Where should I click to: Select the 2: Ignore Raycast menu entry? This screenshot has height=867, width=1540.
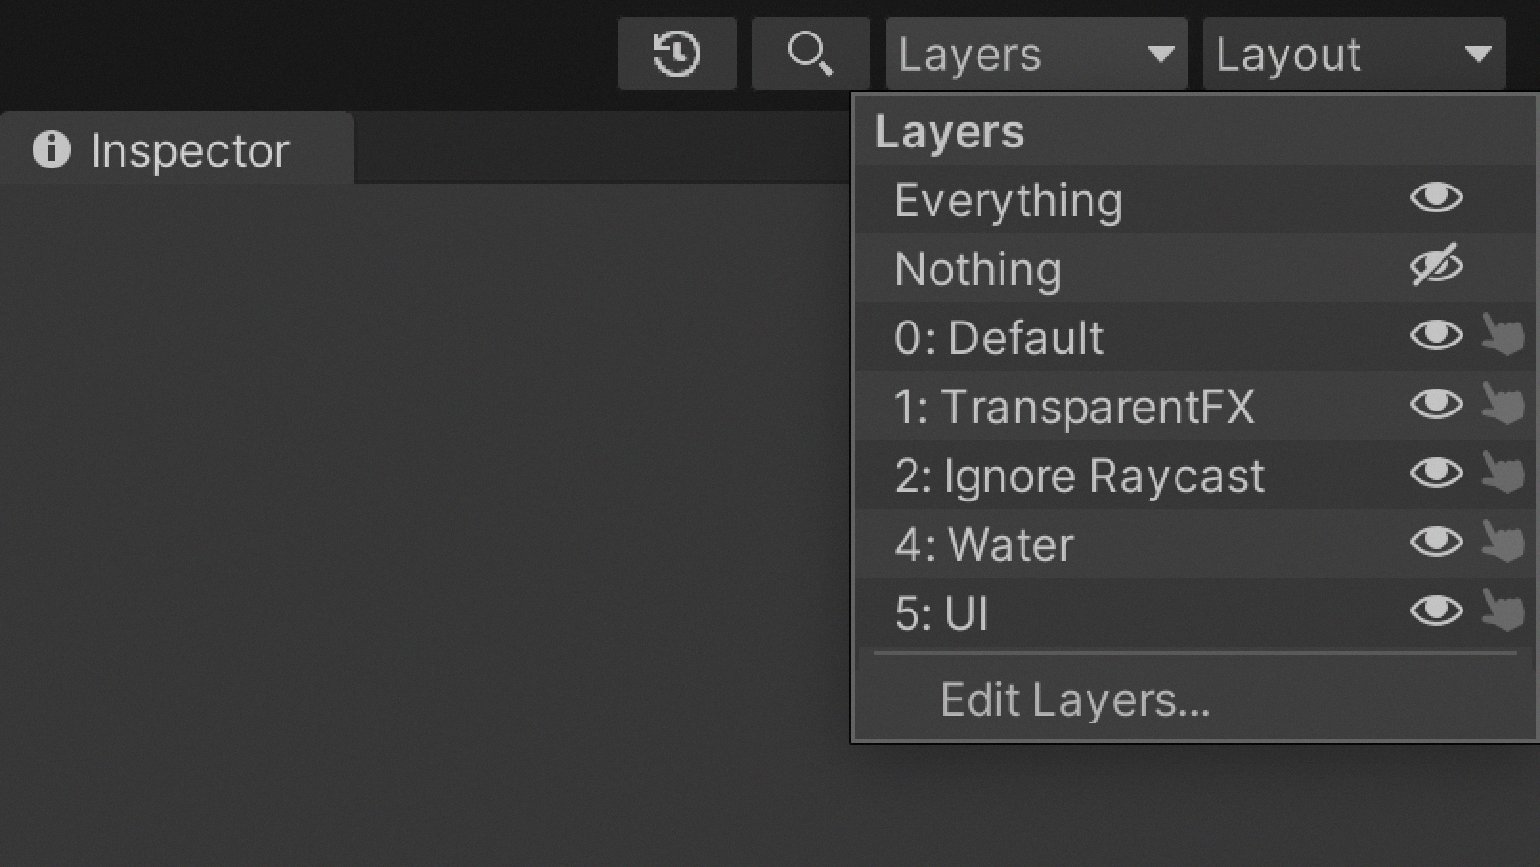click(x=1079, y=476)
